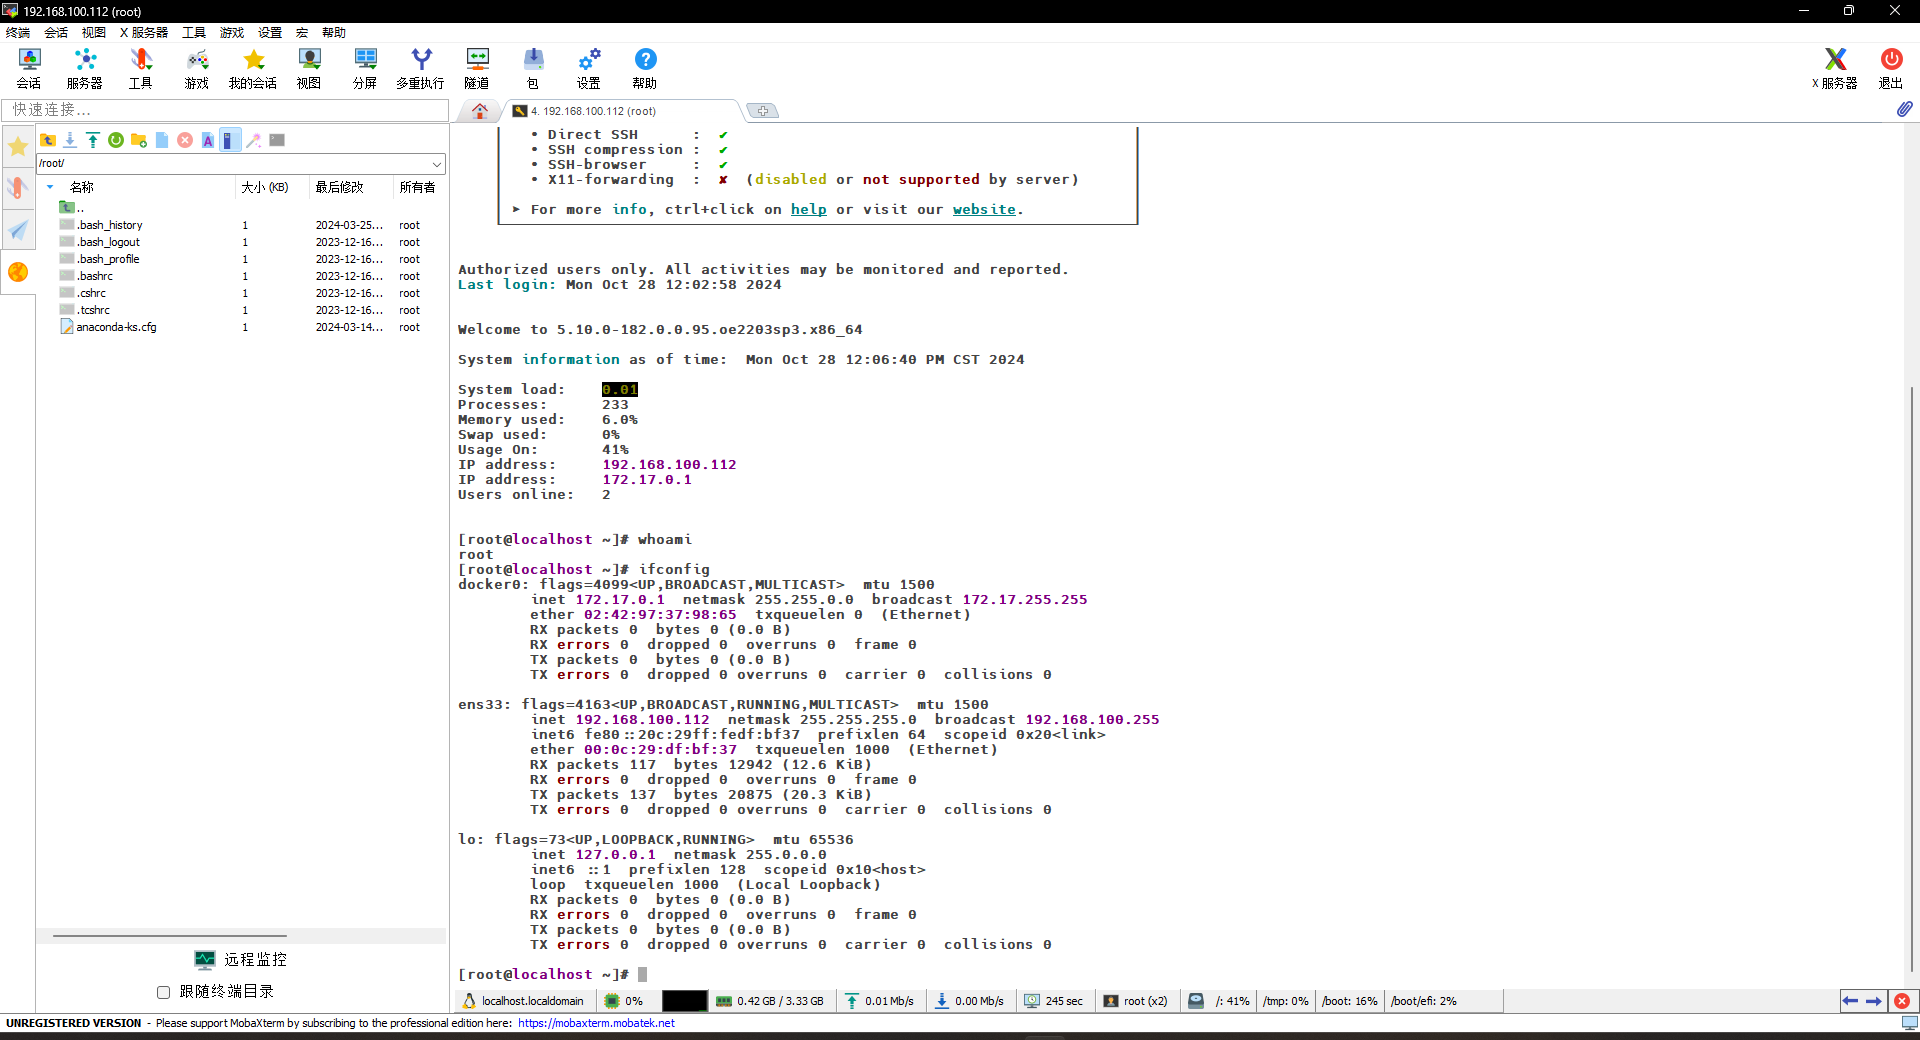This screenshot has height=1040, width=1920.
Task: Open the 我的会话 sessions dropdown
Action: pyautogui.click(x=253, y=68)
